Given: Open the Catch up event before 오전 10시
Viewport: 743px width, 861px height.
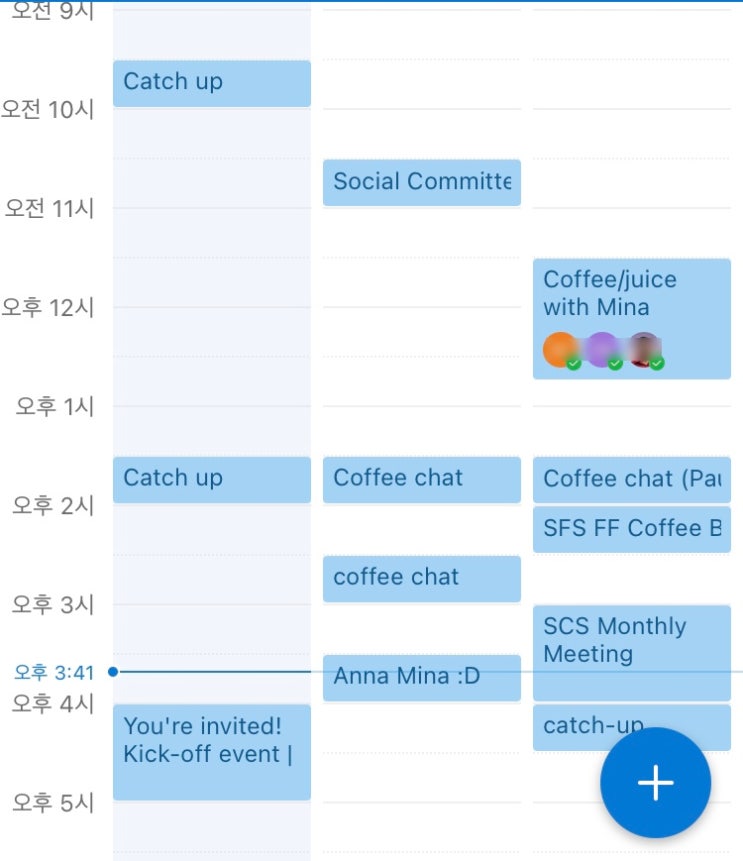Looking at the screenshot, I should tap(211, 83).
